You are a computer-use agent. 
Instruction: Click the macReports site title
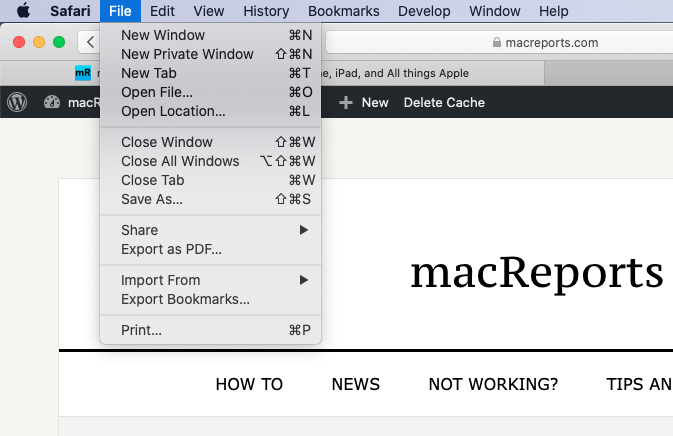pyautogui.click(x=537, y=273)
